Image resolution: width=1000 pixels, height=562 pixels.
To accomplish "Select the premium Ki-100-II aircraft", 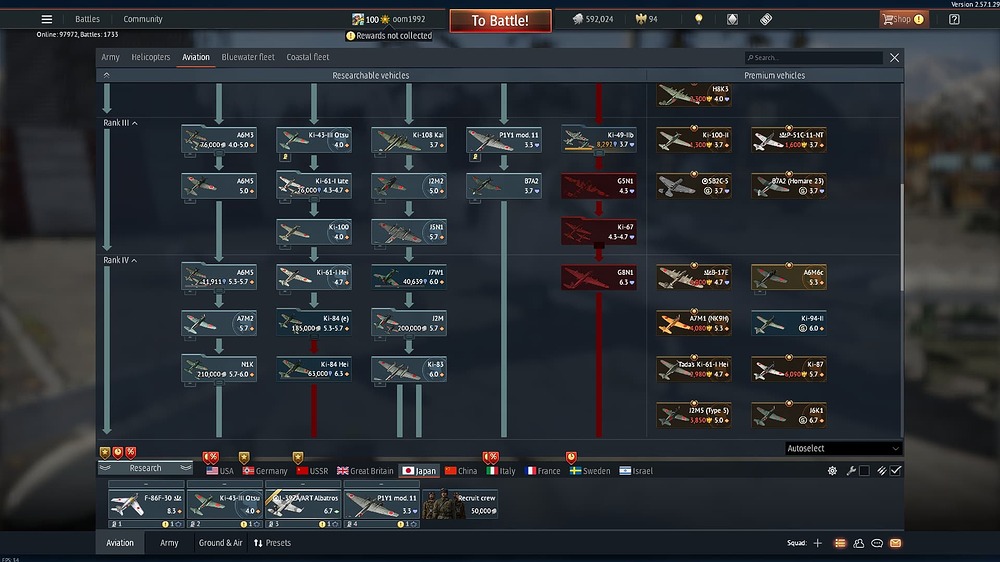I will 694,140.
